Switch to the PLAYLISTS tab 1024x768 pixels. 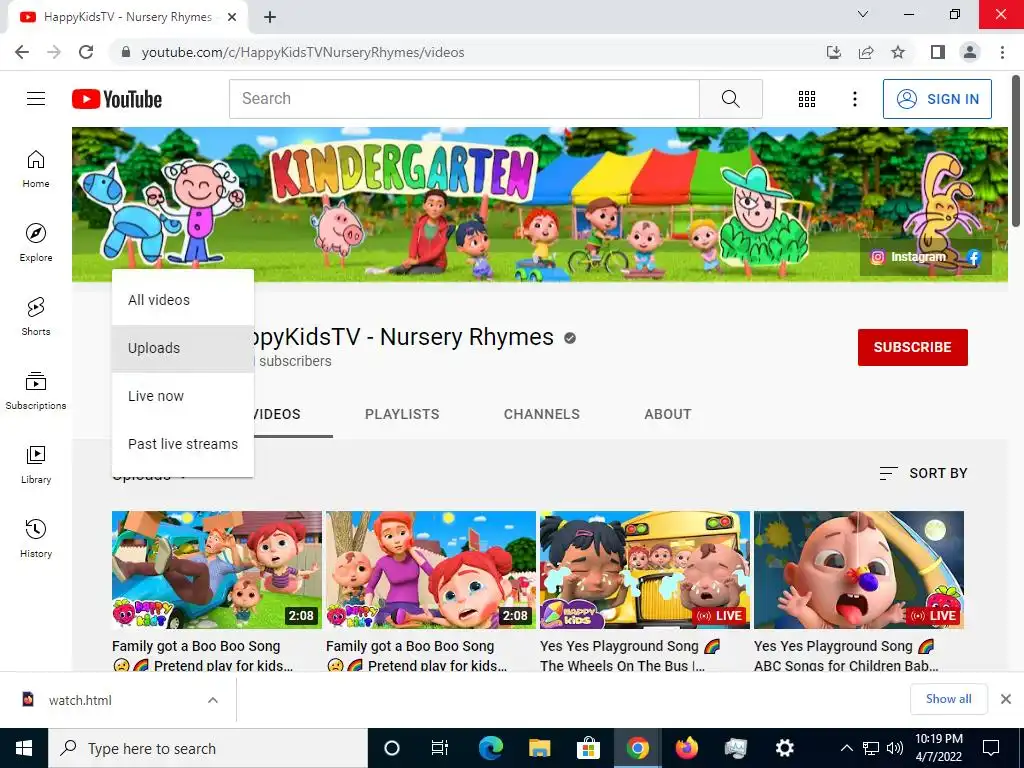[x=402, y=414]
